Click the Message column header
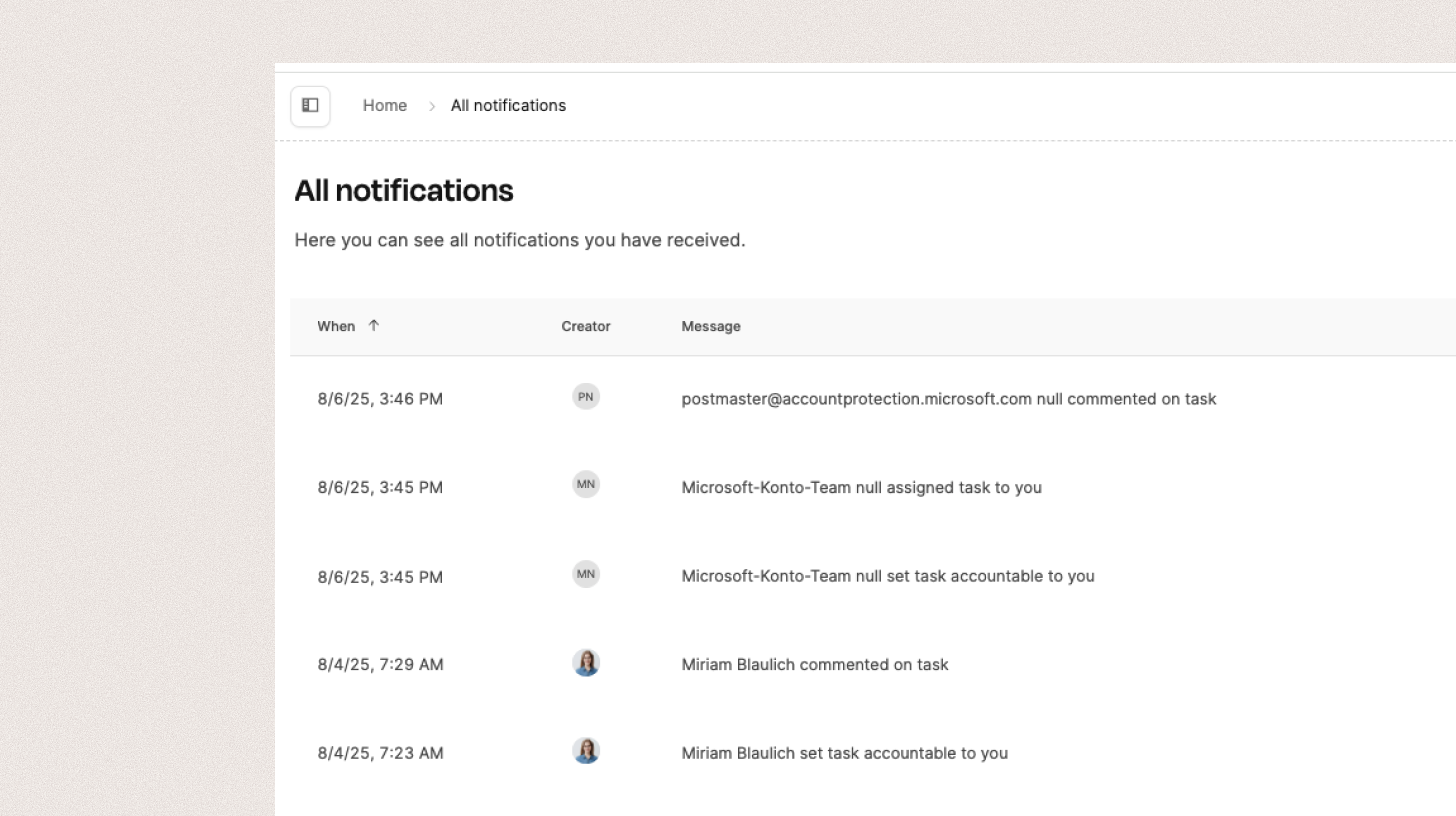The width and height of the screenshot is (1456, 816). coord(711,326)
